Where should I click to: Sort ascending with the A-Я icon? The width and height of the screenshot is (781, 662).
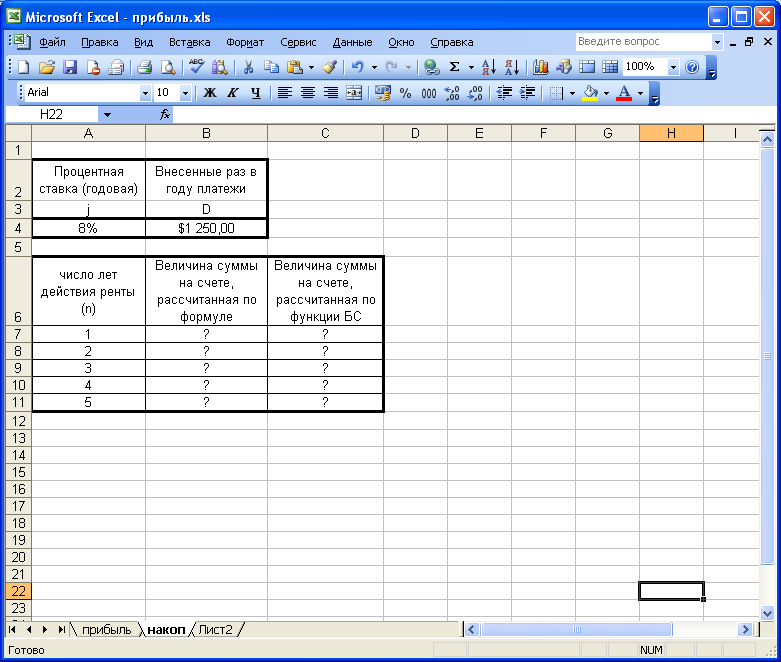coord(489,67)
